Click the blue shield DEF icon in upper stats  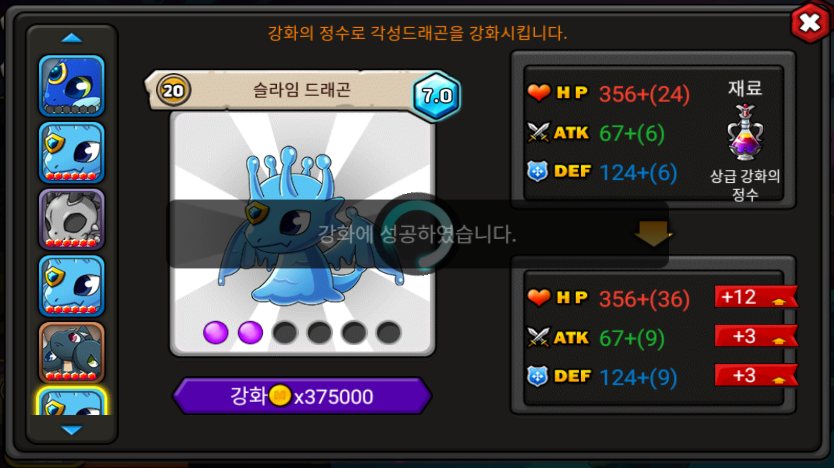click(537, 171)
